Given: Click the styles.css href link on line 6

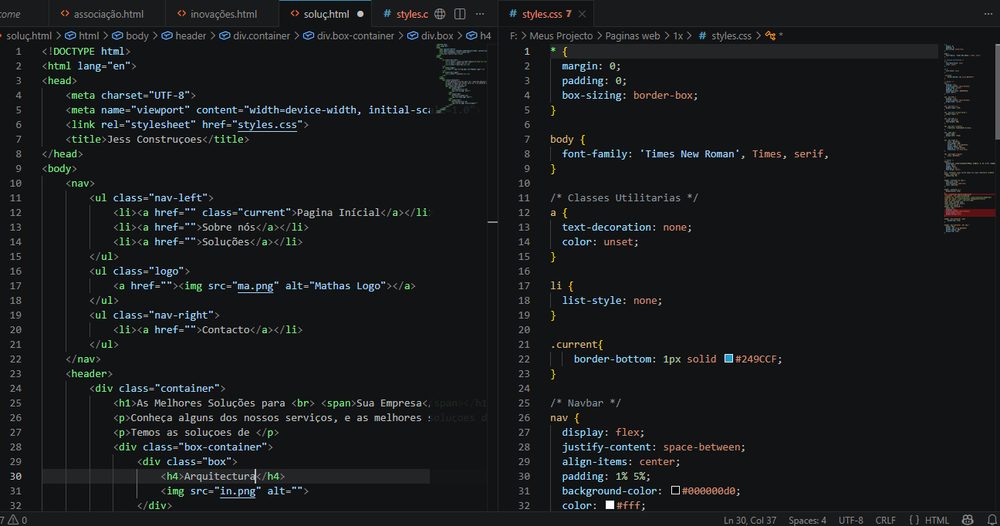Looking at the screenshot, I should point(267,124).
